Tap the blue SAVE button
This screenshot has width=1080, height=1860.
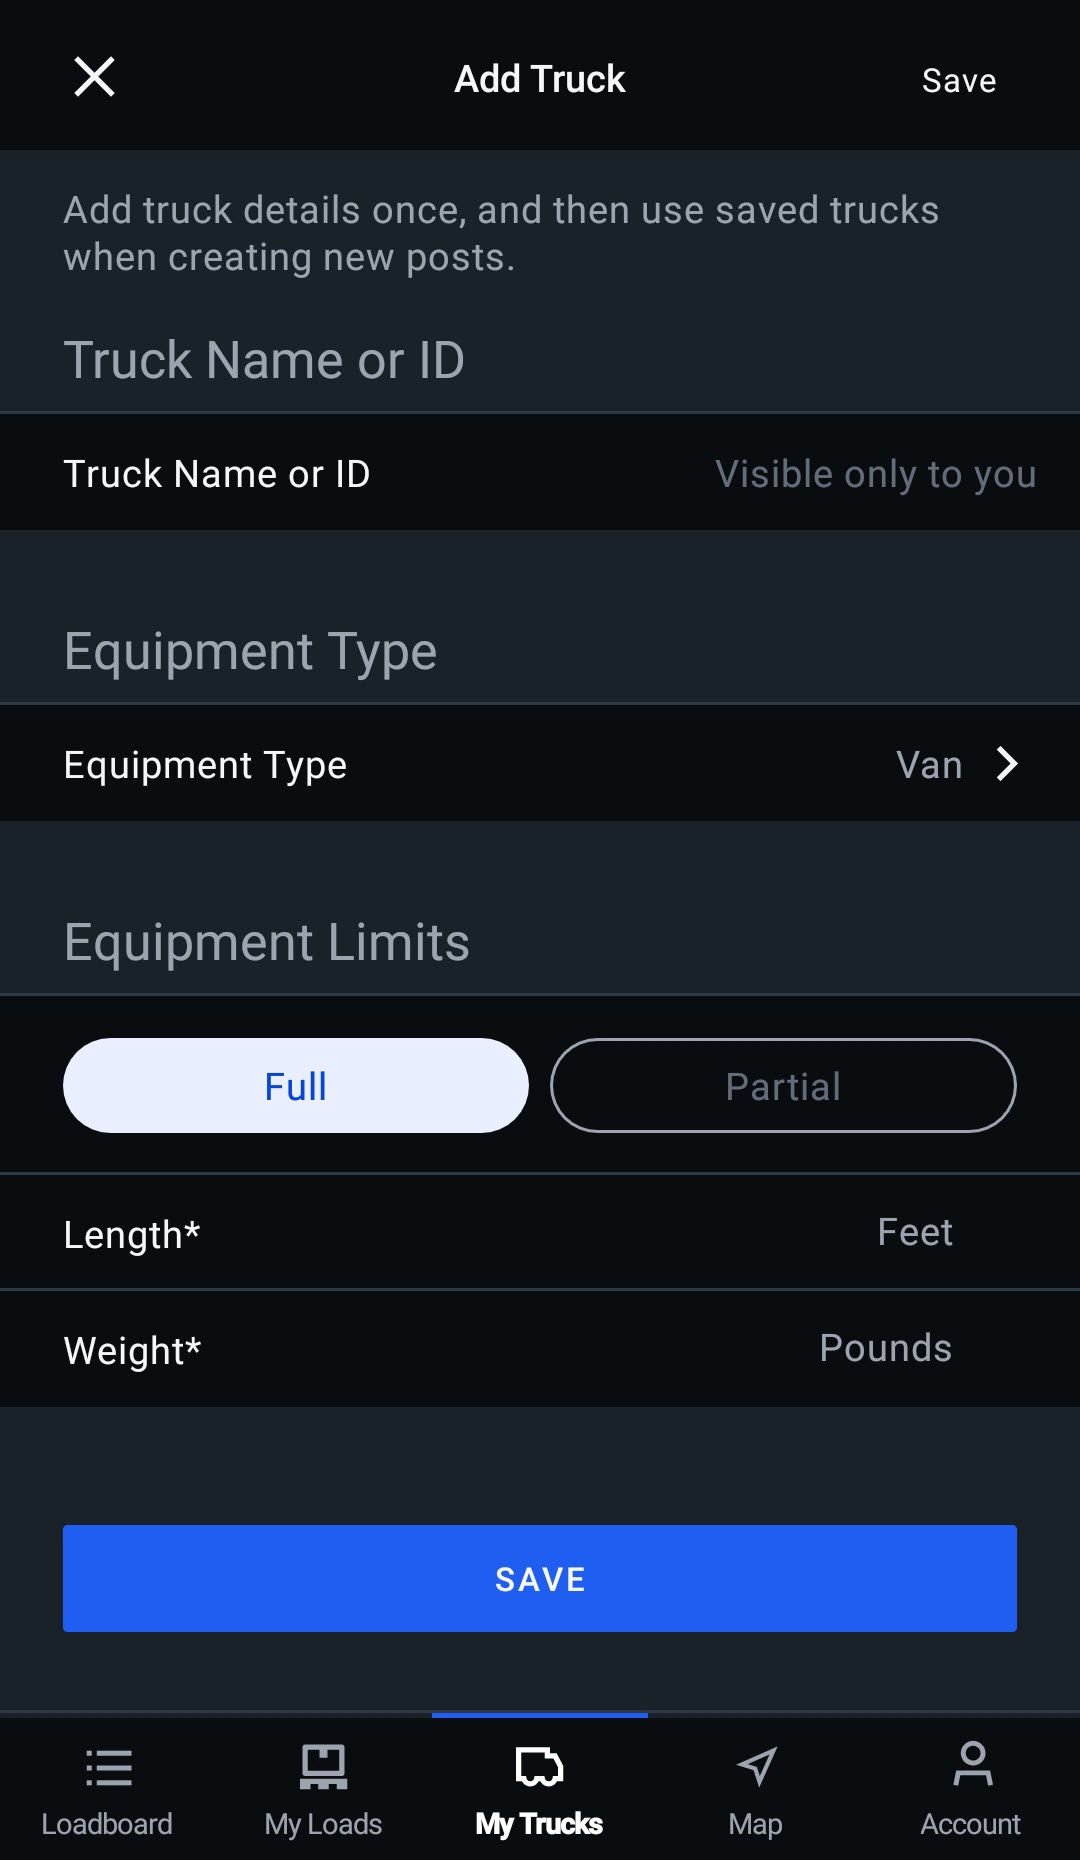(540, 1578)
